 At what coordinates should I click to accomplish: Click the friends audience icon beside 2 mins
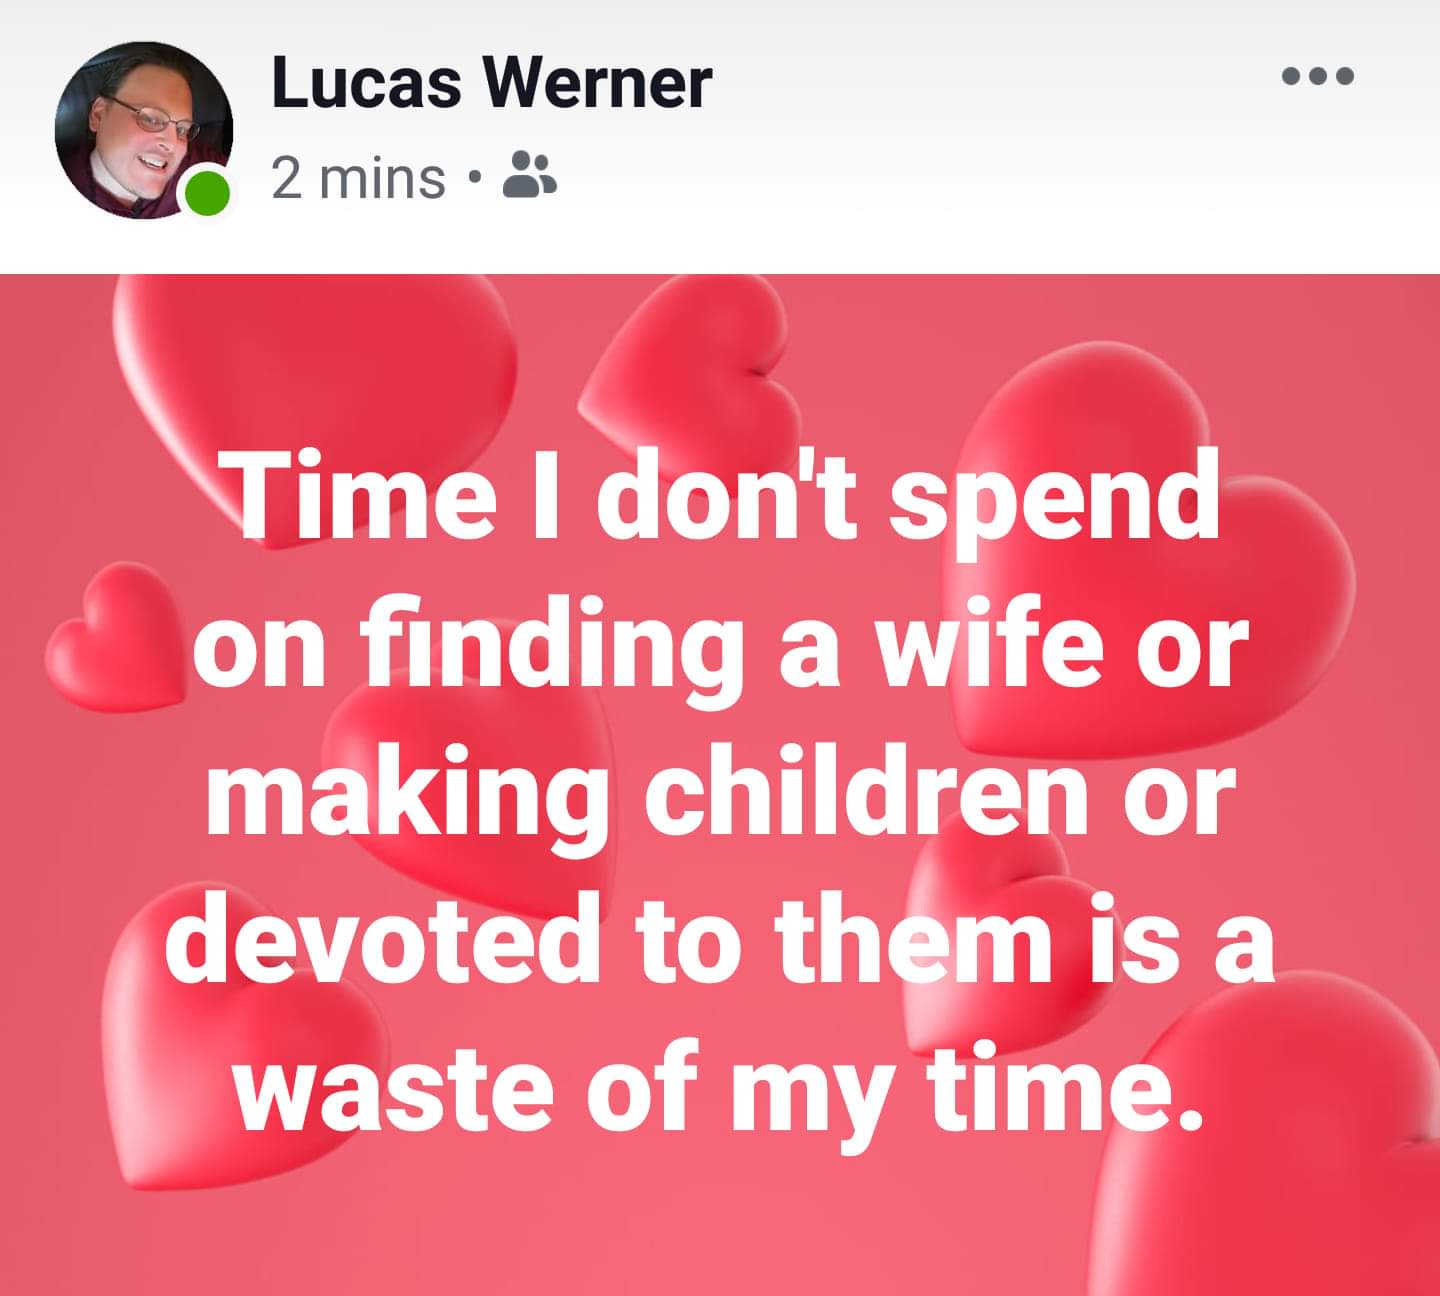click(x=529, y=176)
